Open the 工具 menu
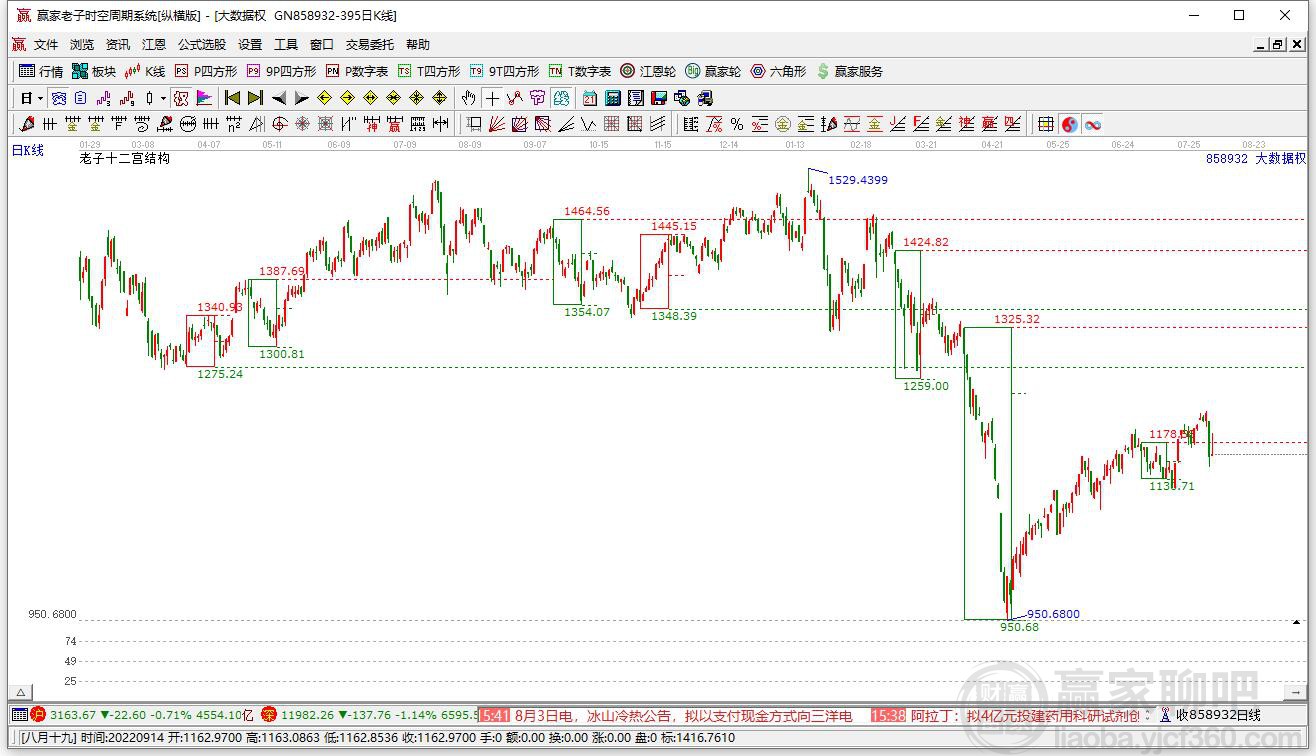Screen dimensions: 1316x756 pos(286,45)
